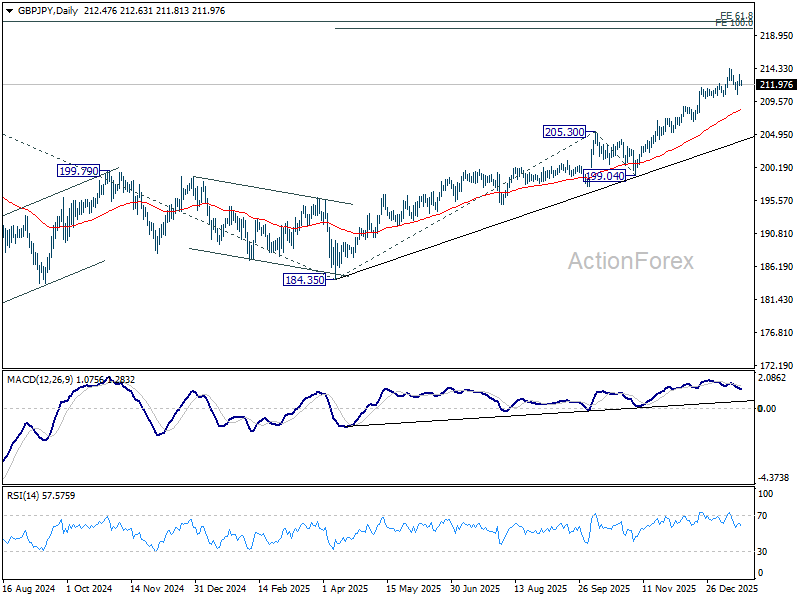The width and height of the screenshot is (800, 600).
Task: Click the current price tag 211.976
Action: [x=776, y=85]
